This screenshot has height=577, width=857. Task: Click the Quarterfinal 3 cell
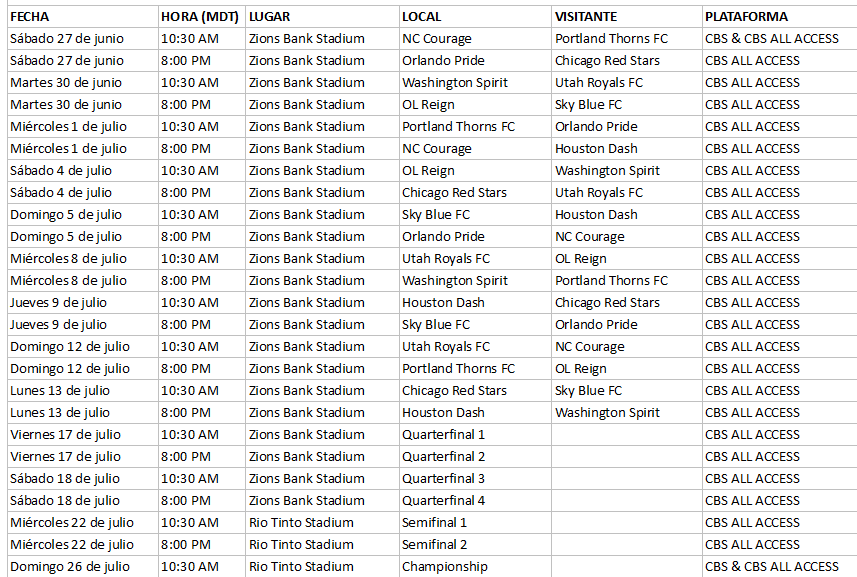(x=476, y=479)
